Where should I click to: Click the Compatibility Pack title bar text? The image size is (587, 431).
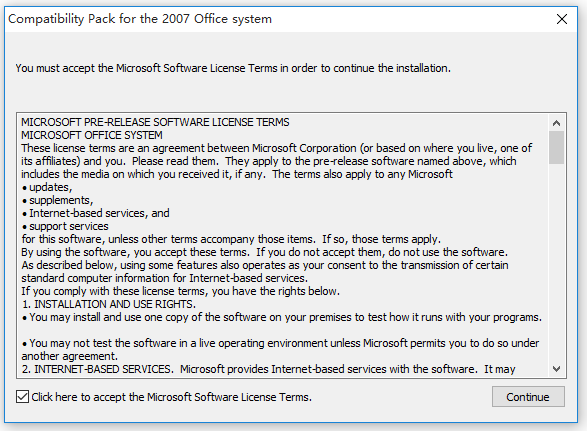(x=140, y=19)
